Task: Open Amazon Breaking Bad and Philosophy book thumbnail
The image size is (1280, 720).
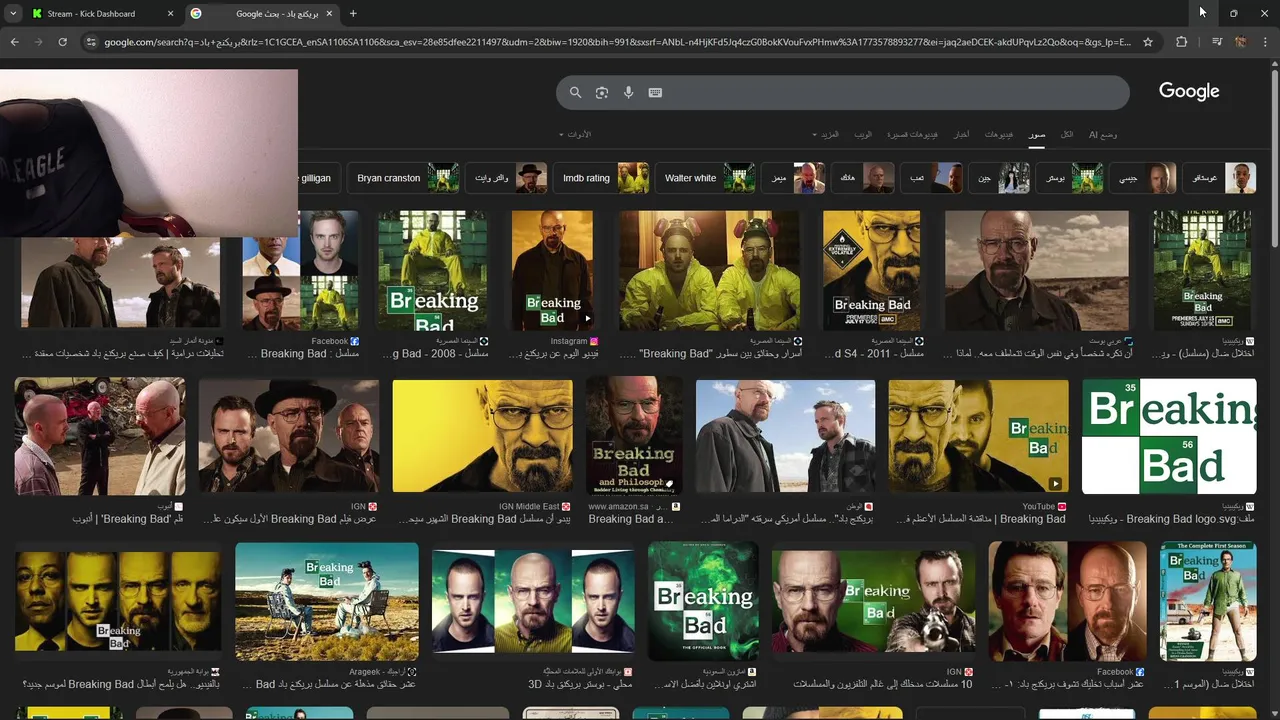Action: 634,436
